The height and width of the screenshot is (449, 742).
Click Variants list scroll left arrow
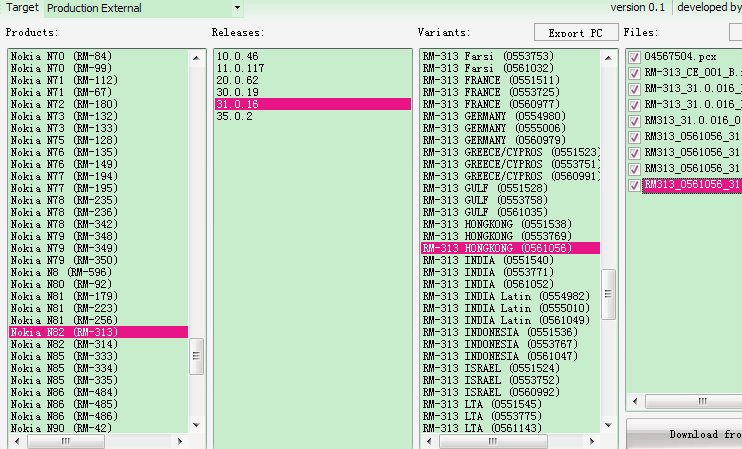(x=429, y=441)
